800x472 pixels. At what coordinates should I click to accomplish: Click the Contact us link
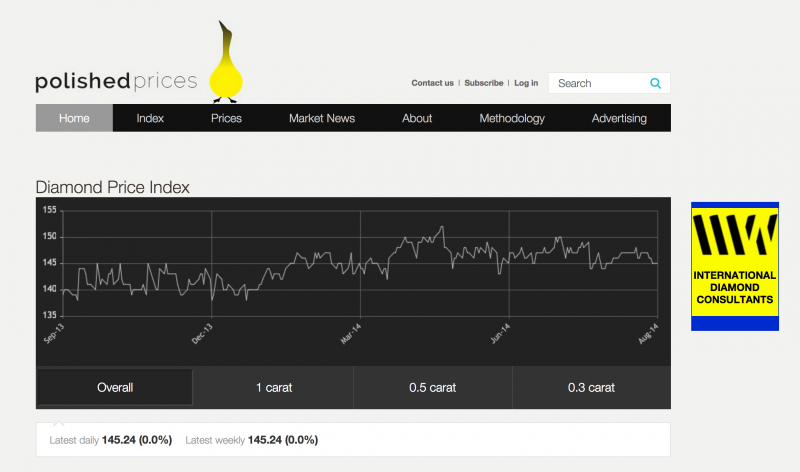[432, 83]
